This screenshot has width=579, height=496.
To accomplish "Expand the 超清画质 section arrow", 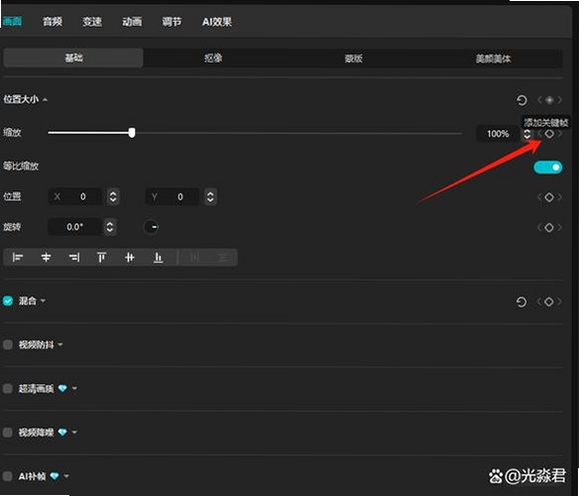I will tap(75, 389).
